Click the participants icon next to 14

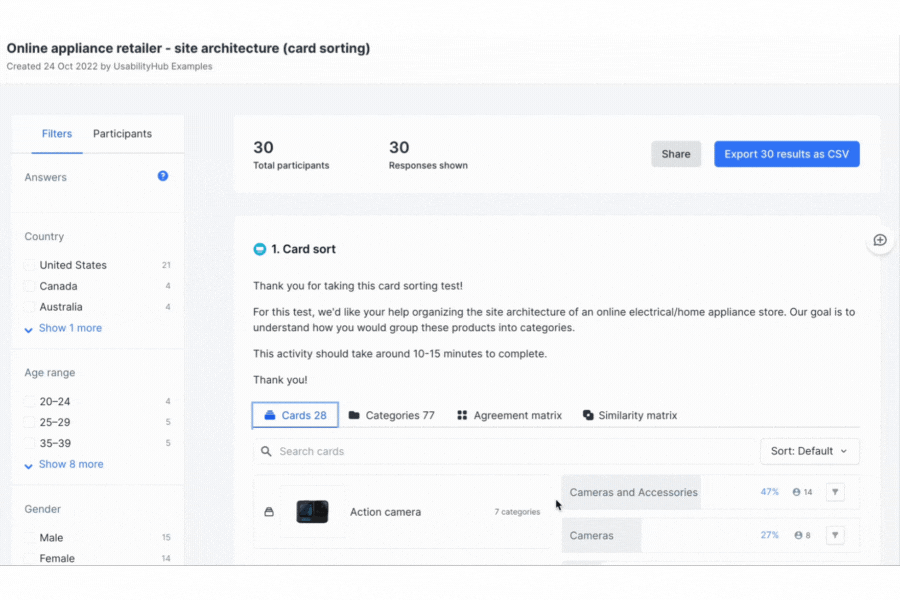pos(797,492)
